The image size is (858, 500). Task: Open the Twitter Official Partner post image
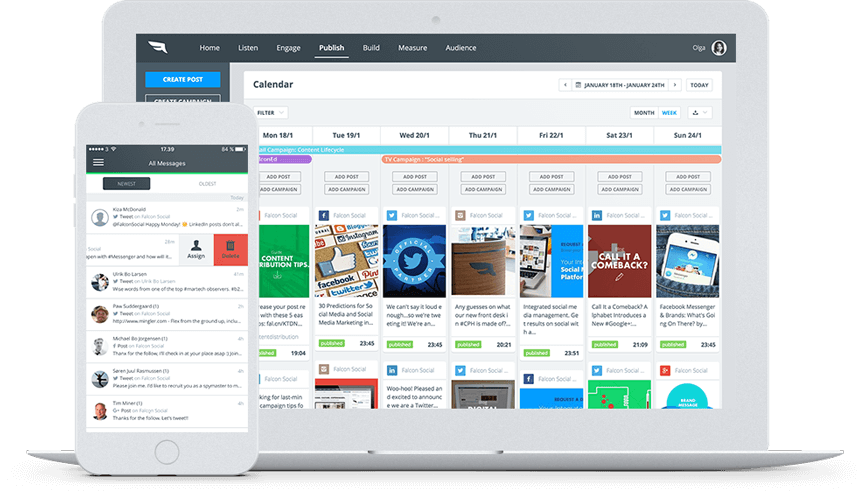pyautogui.click(x=414, y=261)
